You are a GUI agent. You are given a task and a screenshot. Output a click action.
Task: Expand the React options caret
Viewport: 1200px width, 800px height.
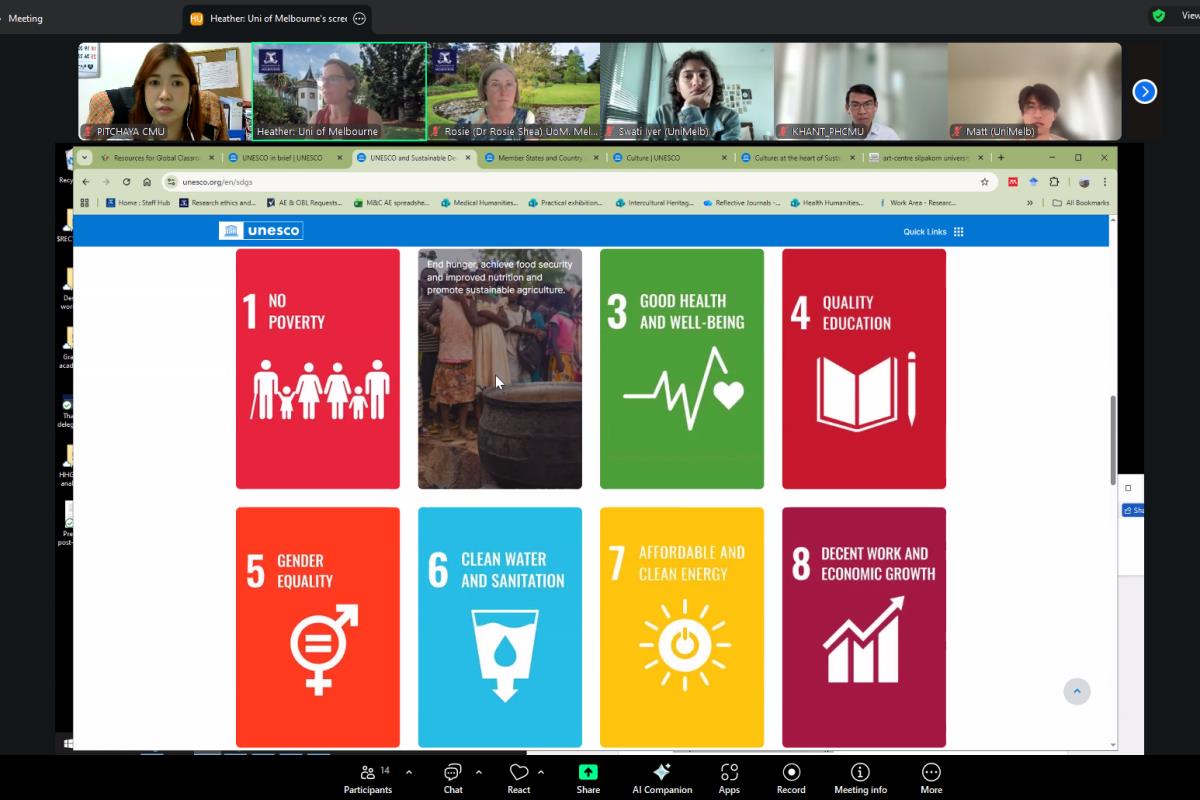[541, 772]
